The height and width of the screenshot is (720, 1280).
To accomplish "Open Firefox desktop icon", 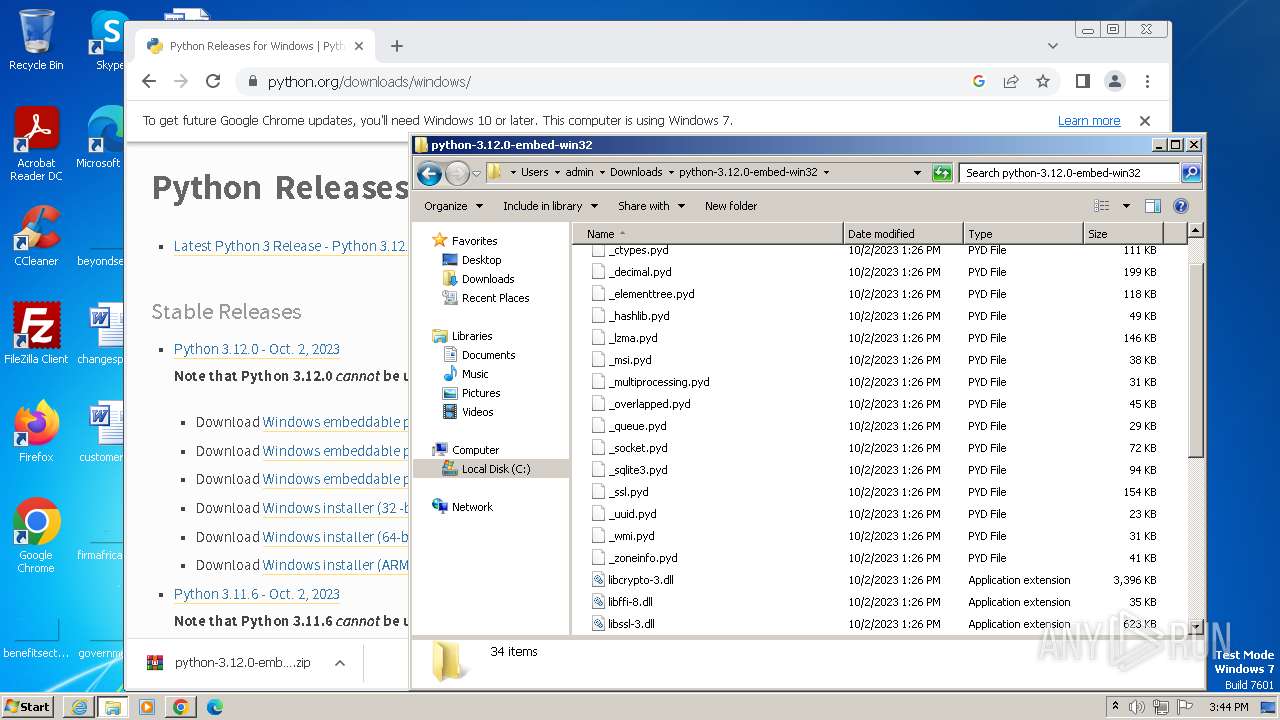I will coord(36,431).
